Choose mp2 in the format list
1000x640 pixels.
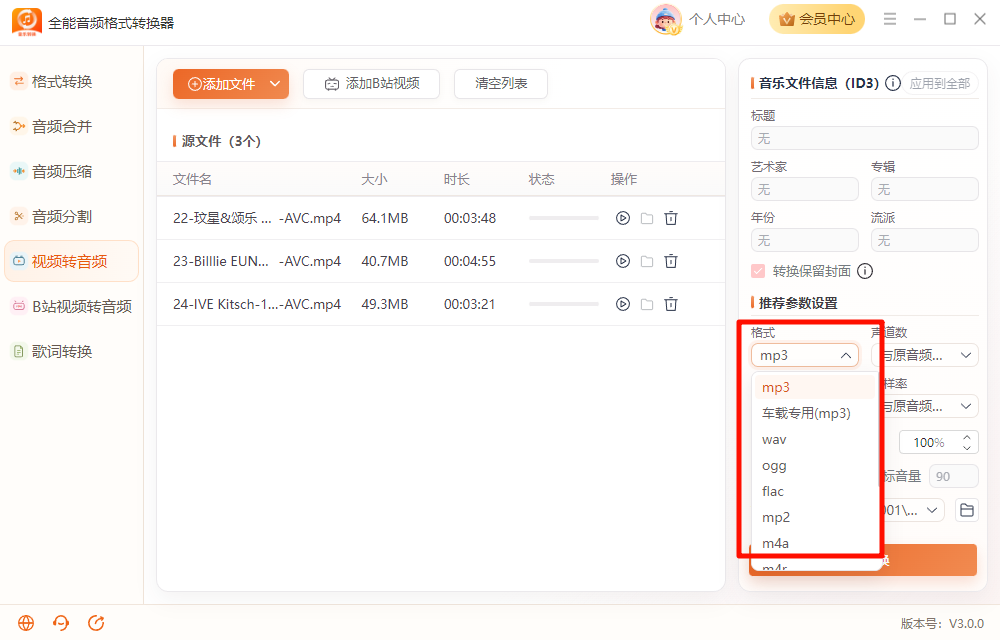coord(814,517)
